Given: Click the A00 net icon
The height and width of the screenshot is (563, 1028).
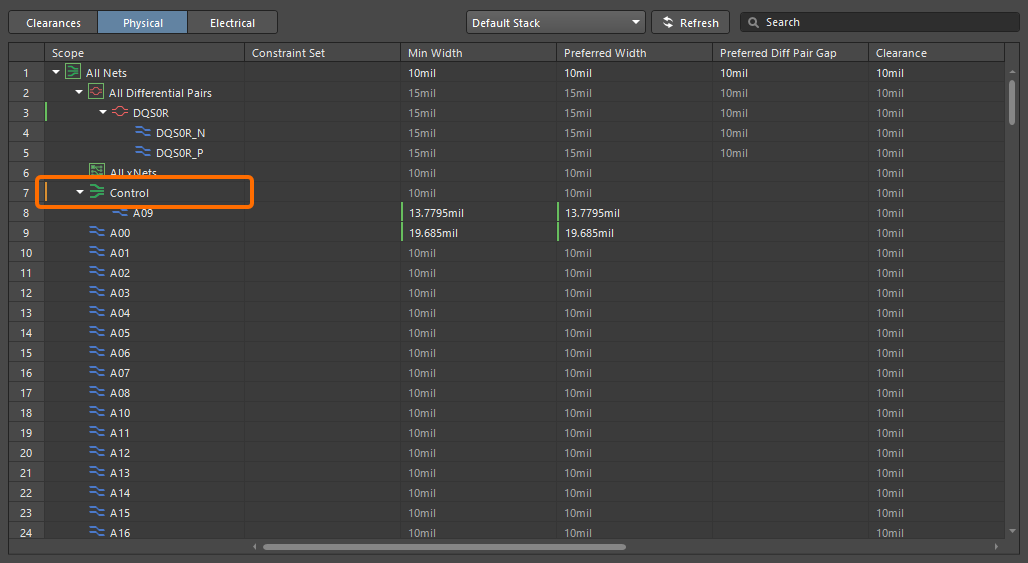Looking at the screenshot, I should click(x=97, y=232).
